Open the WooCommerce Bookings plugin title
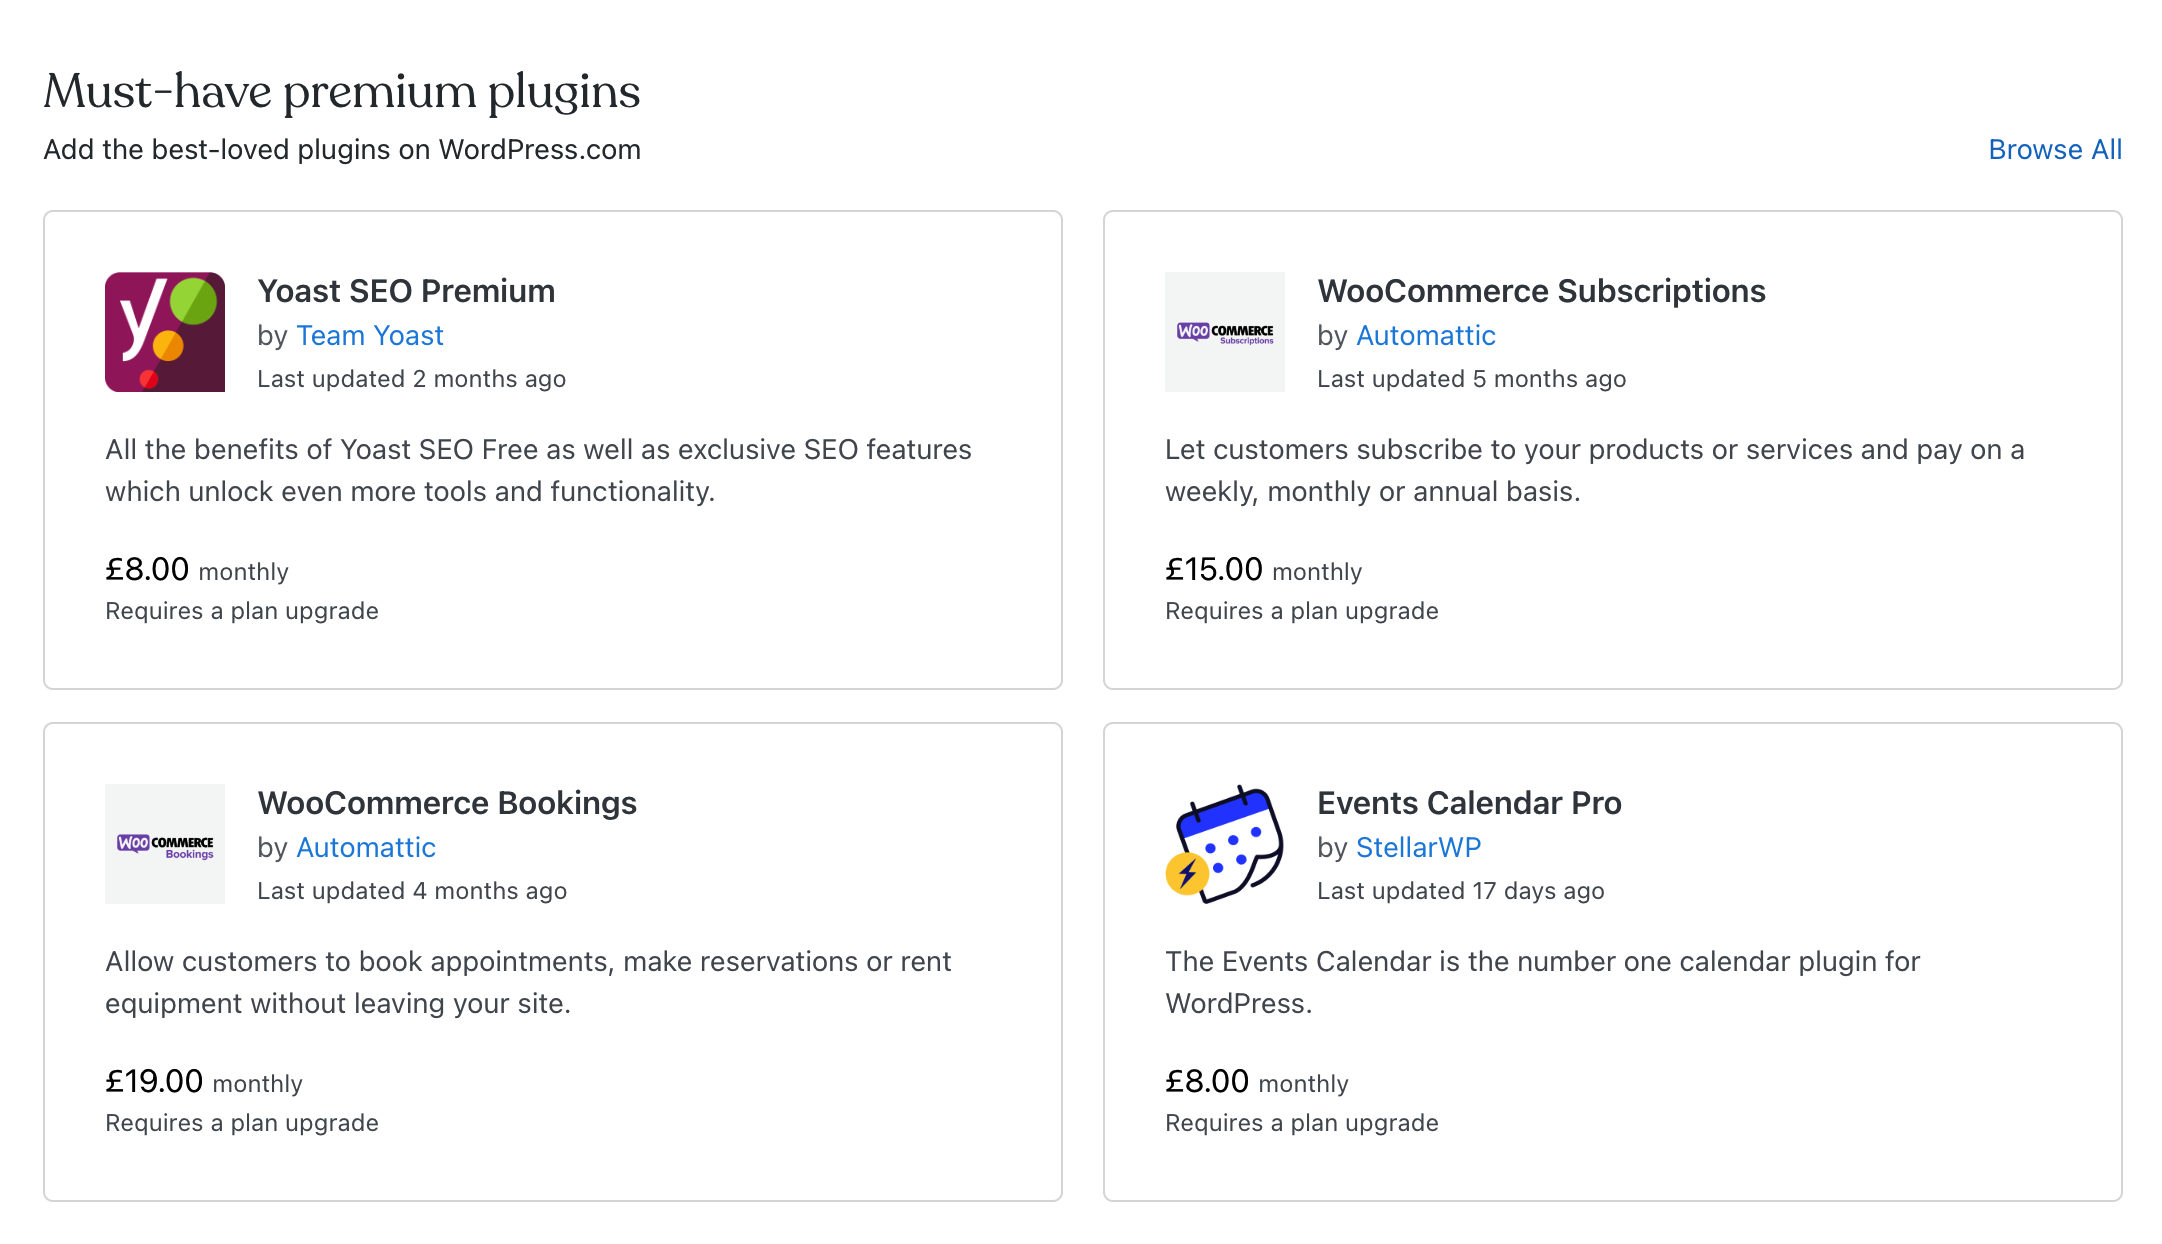Viewport: 2162px width, 1244px height. (447, 803)
